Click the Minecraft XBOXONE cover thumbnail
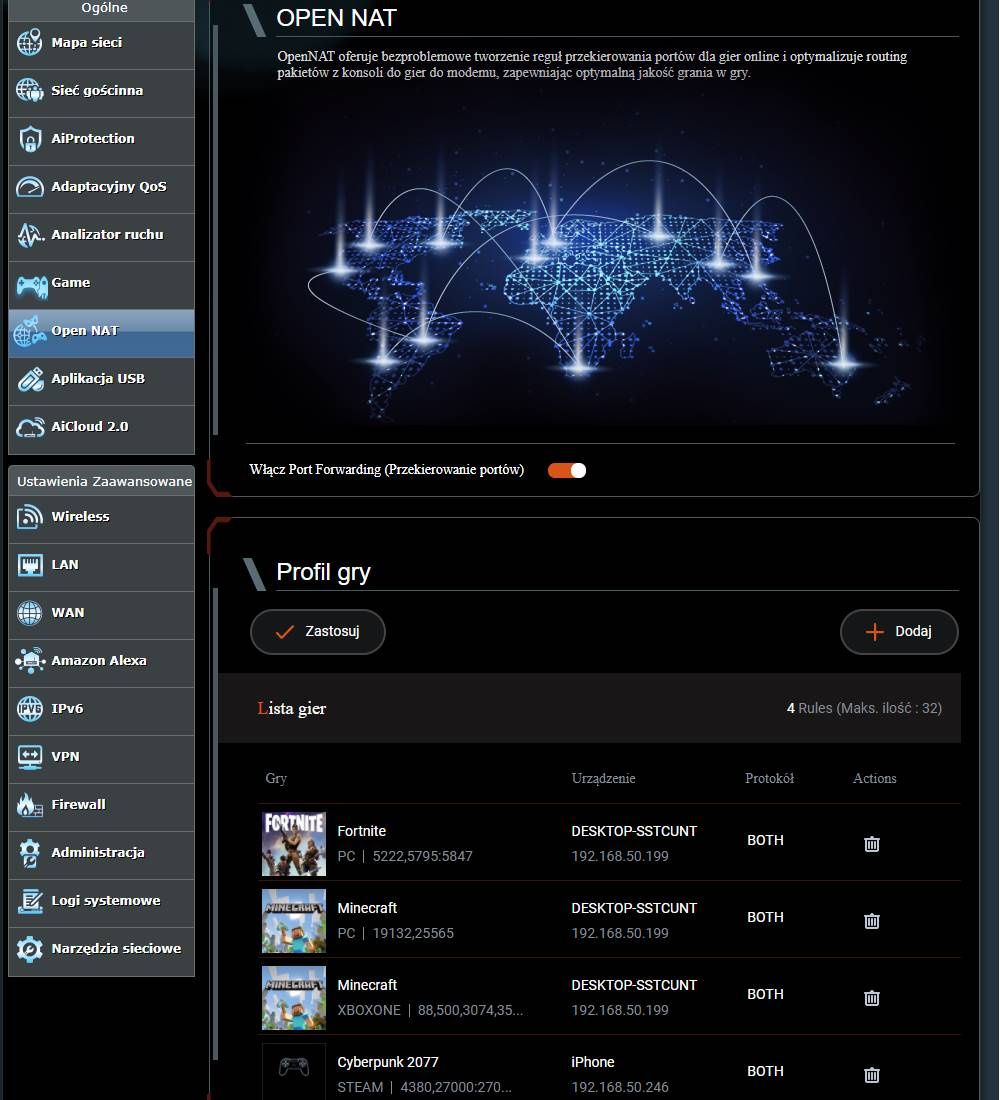This screenshot has height=1100, width=1000. click(294, 998)
